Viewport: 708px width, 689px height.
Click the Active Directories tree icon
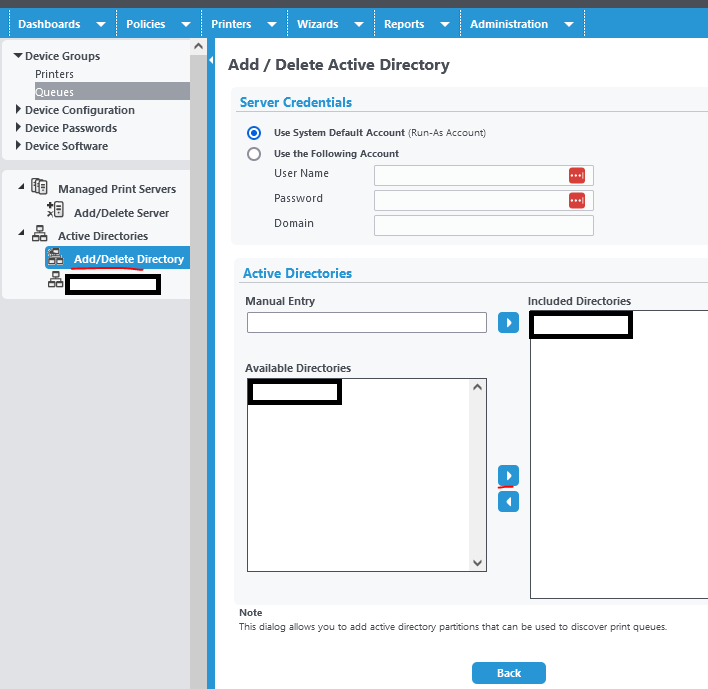tap(40, 235)
